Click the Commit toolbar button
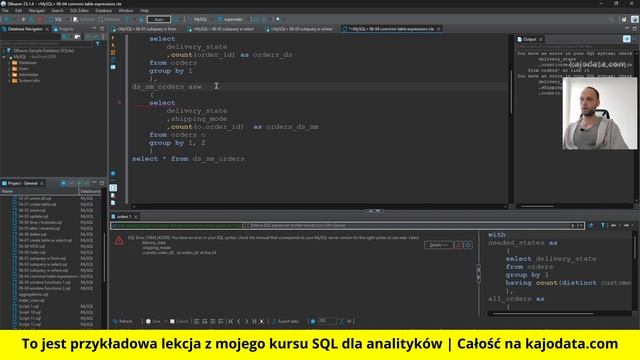This screenshot has height=360, width=640. click(x=84, y=19)
